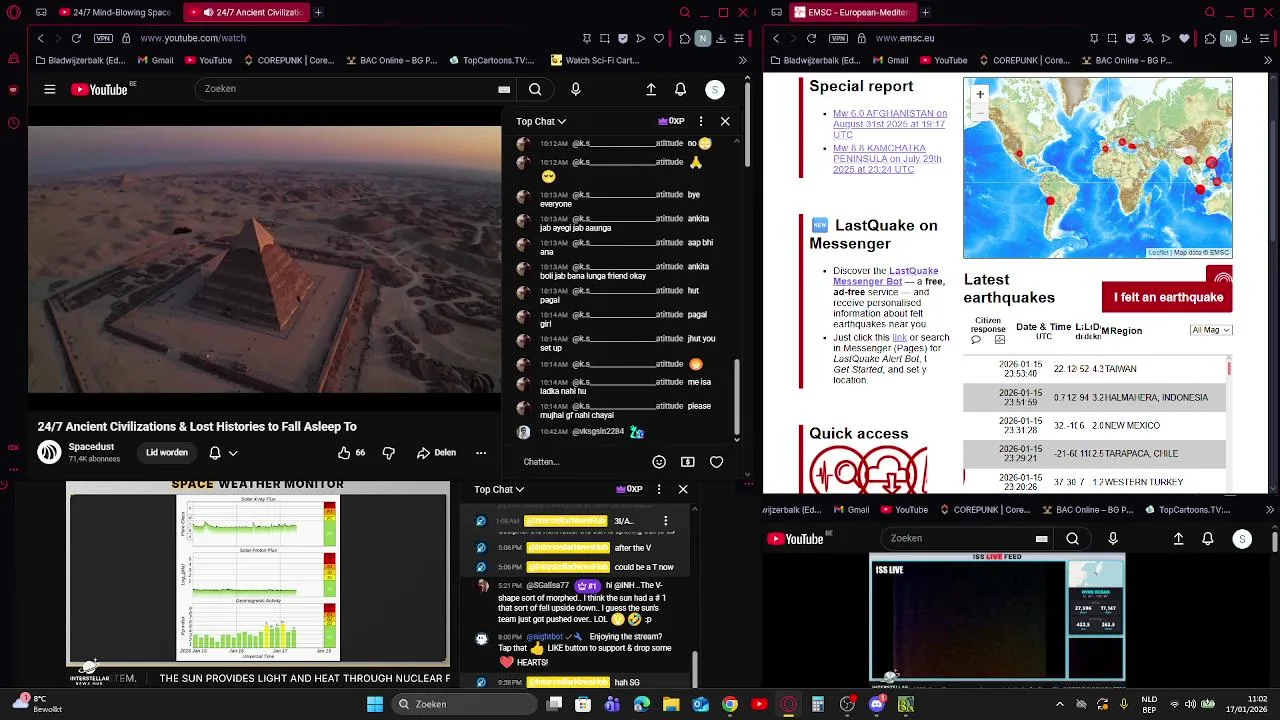The width and height of the screenshot is (1280, 720).
Task: Open the account avatar in the top-left YouTube header
Action: (714, 89)
